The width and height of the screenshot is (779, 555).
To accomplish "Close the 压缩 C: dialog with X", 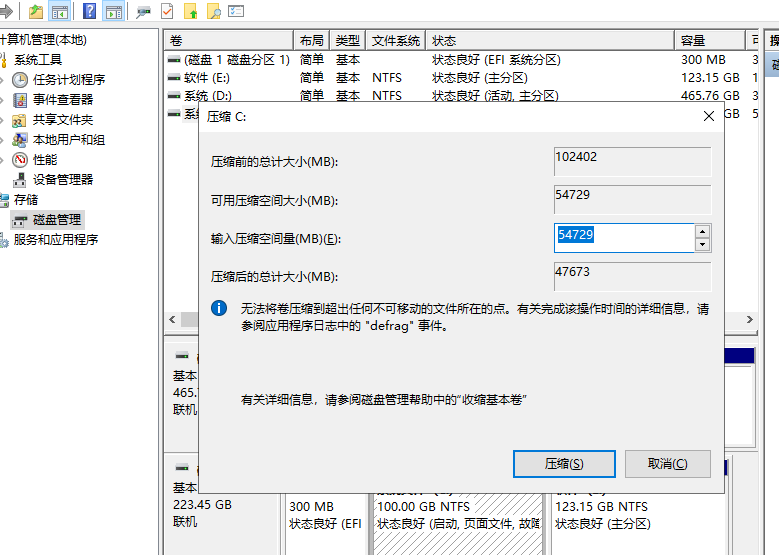I will tap(709, 116).
